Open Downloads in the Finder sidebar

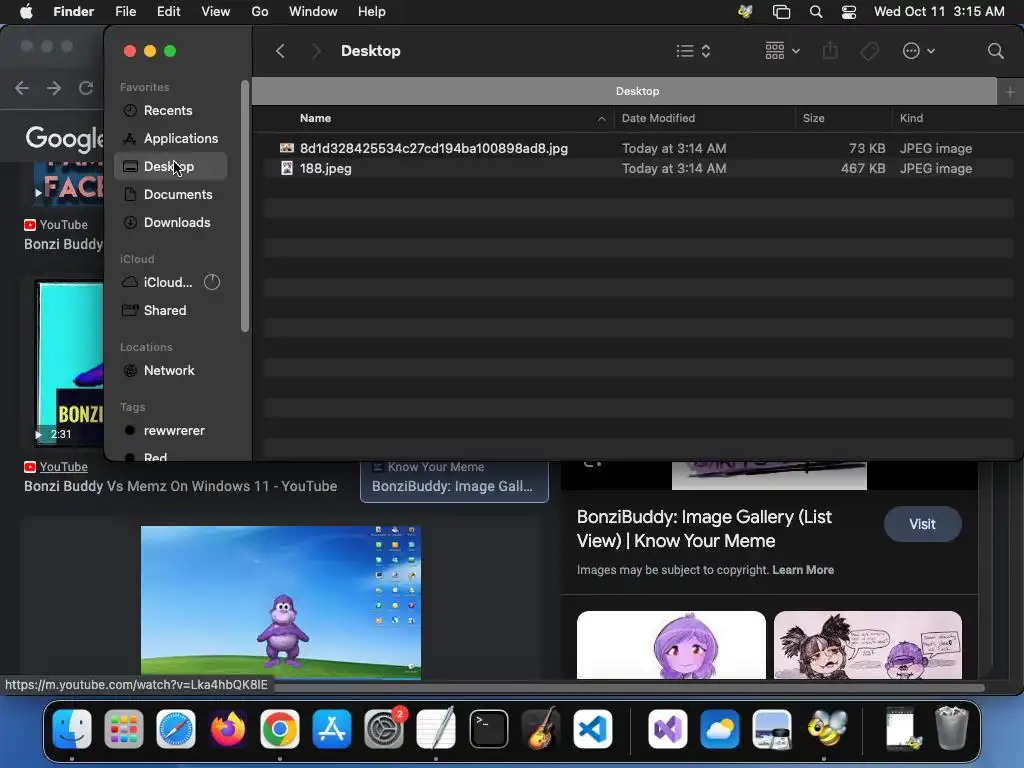coord(177,223)
